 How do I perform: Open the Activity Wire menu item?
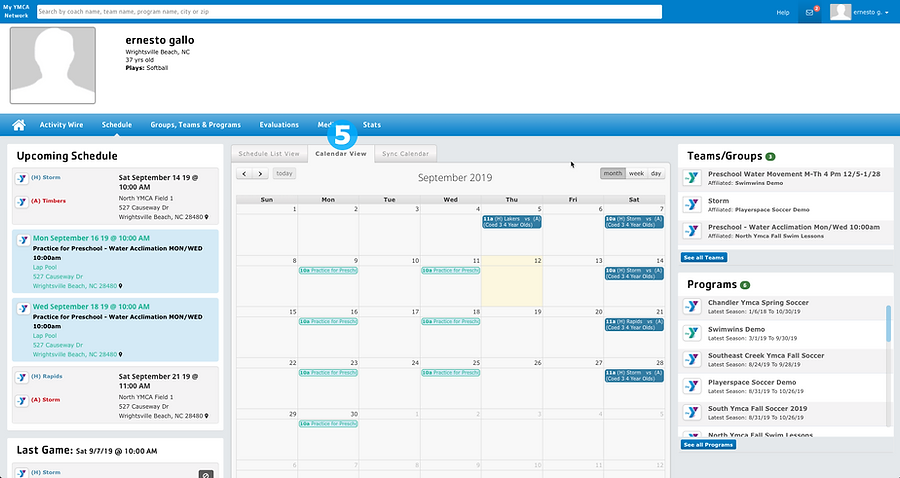(61, 125)
